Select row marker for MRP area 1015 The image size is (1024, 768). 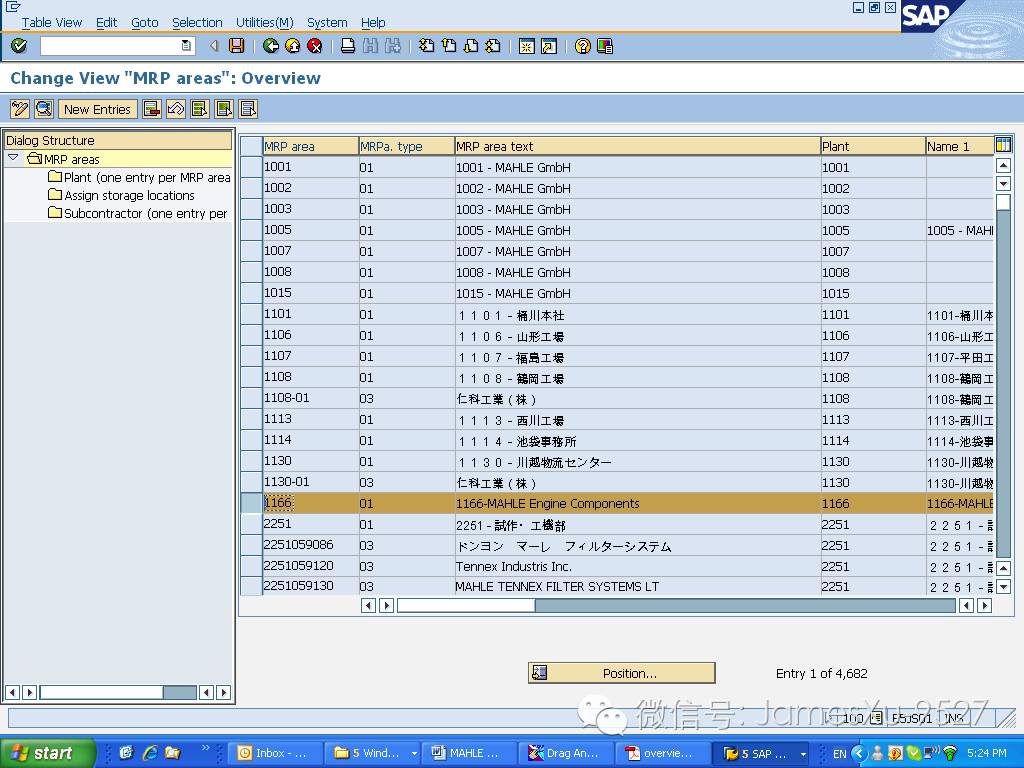[251, 293]
